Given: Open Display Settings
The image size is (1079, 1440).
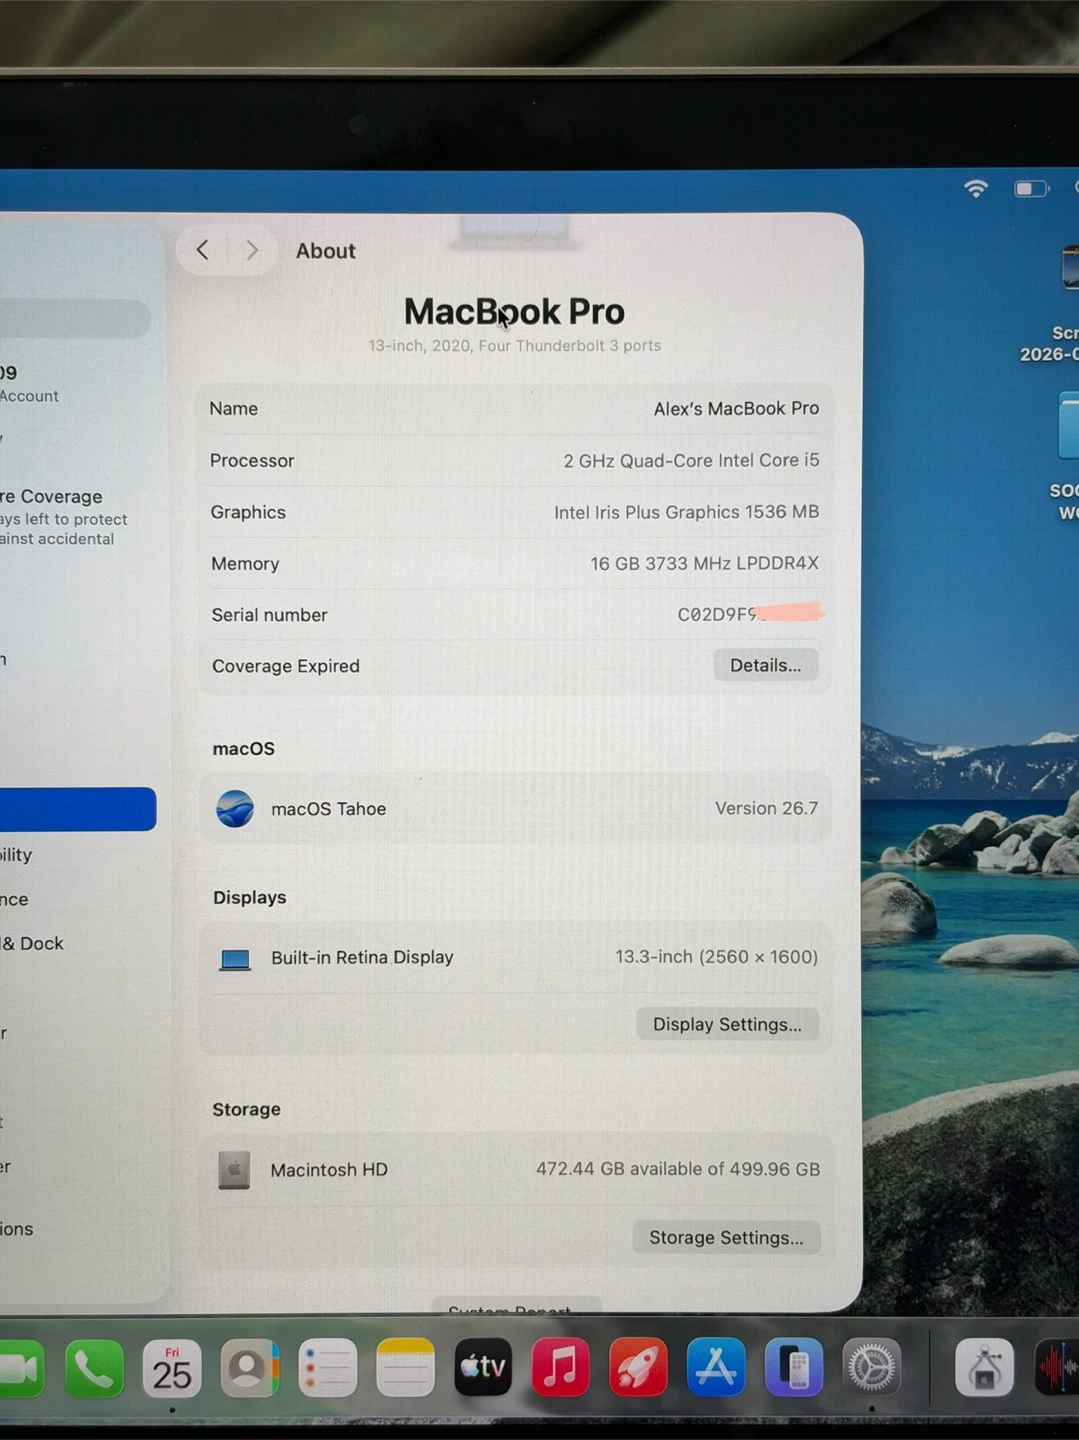Looking at the screenshot, I should (x=727, y=1024).
